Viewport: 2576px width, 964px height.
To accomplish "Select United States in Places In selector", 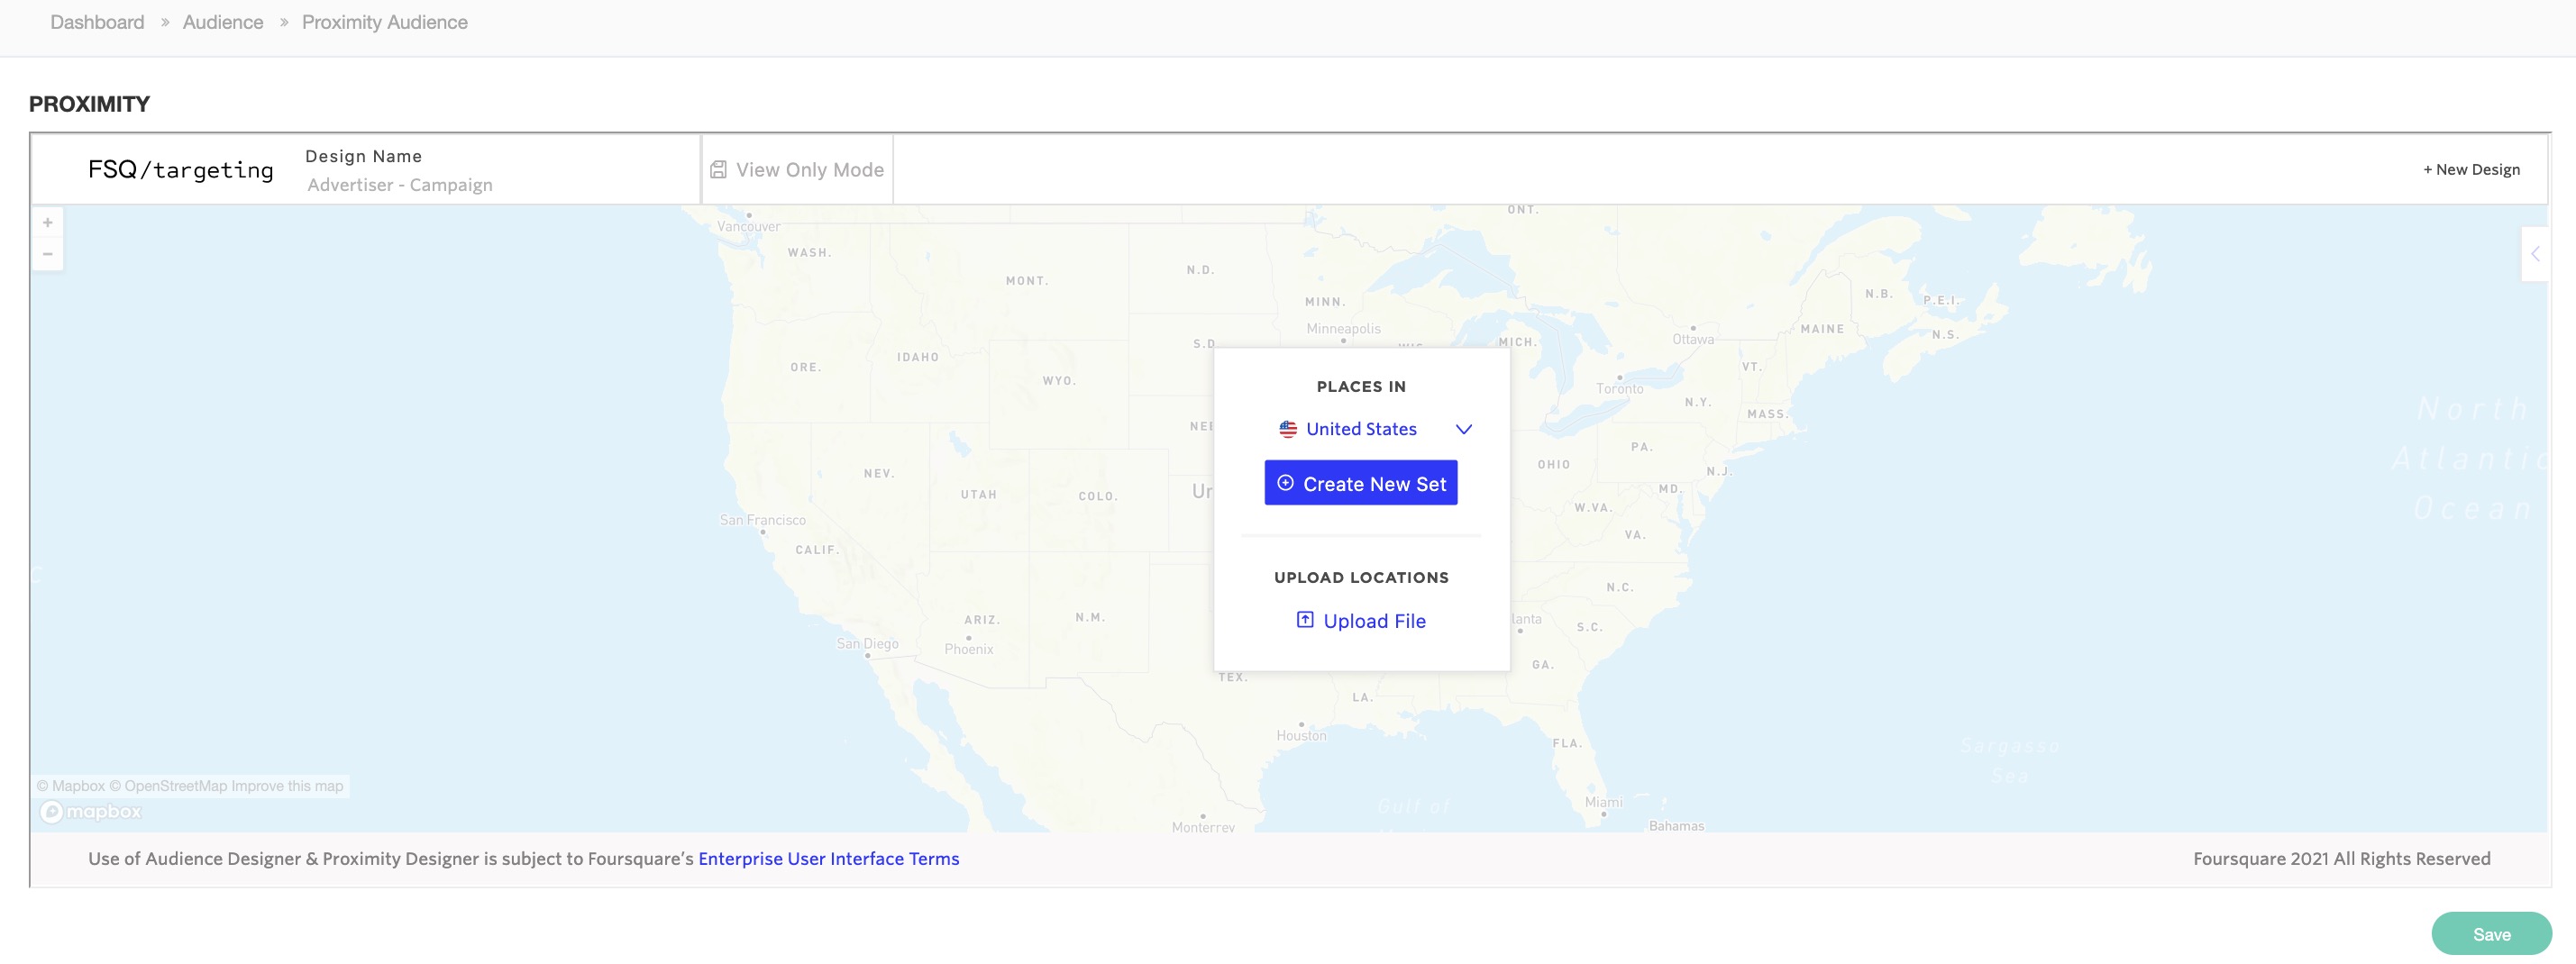I will point(1361,429).
